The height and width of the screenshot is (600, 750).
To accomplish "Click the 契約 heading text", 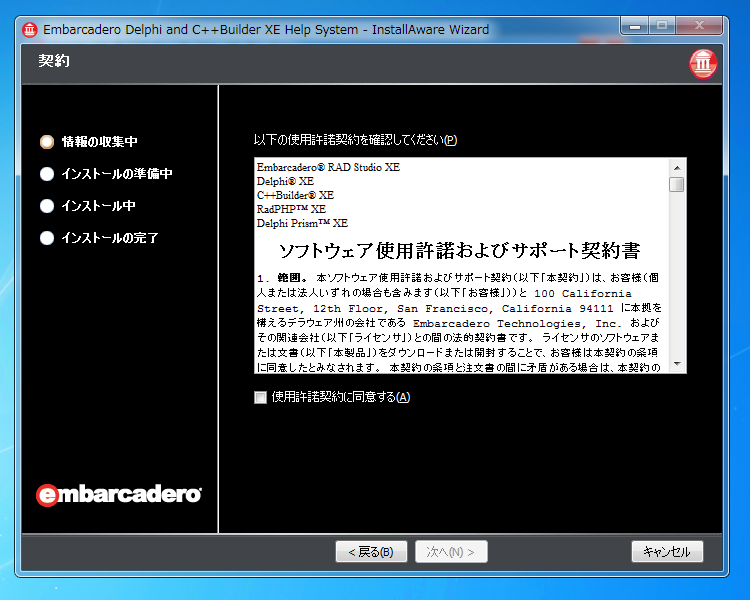I will [54, 61].
